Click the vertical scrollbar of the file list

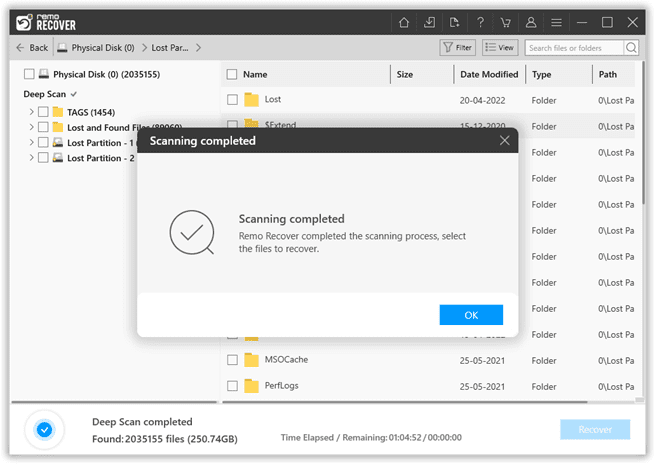point(643,134)
